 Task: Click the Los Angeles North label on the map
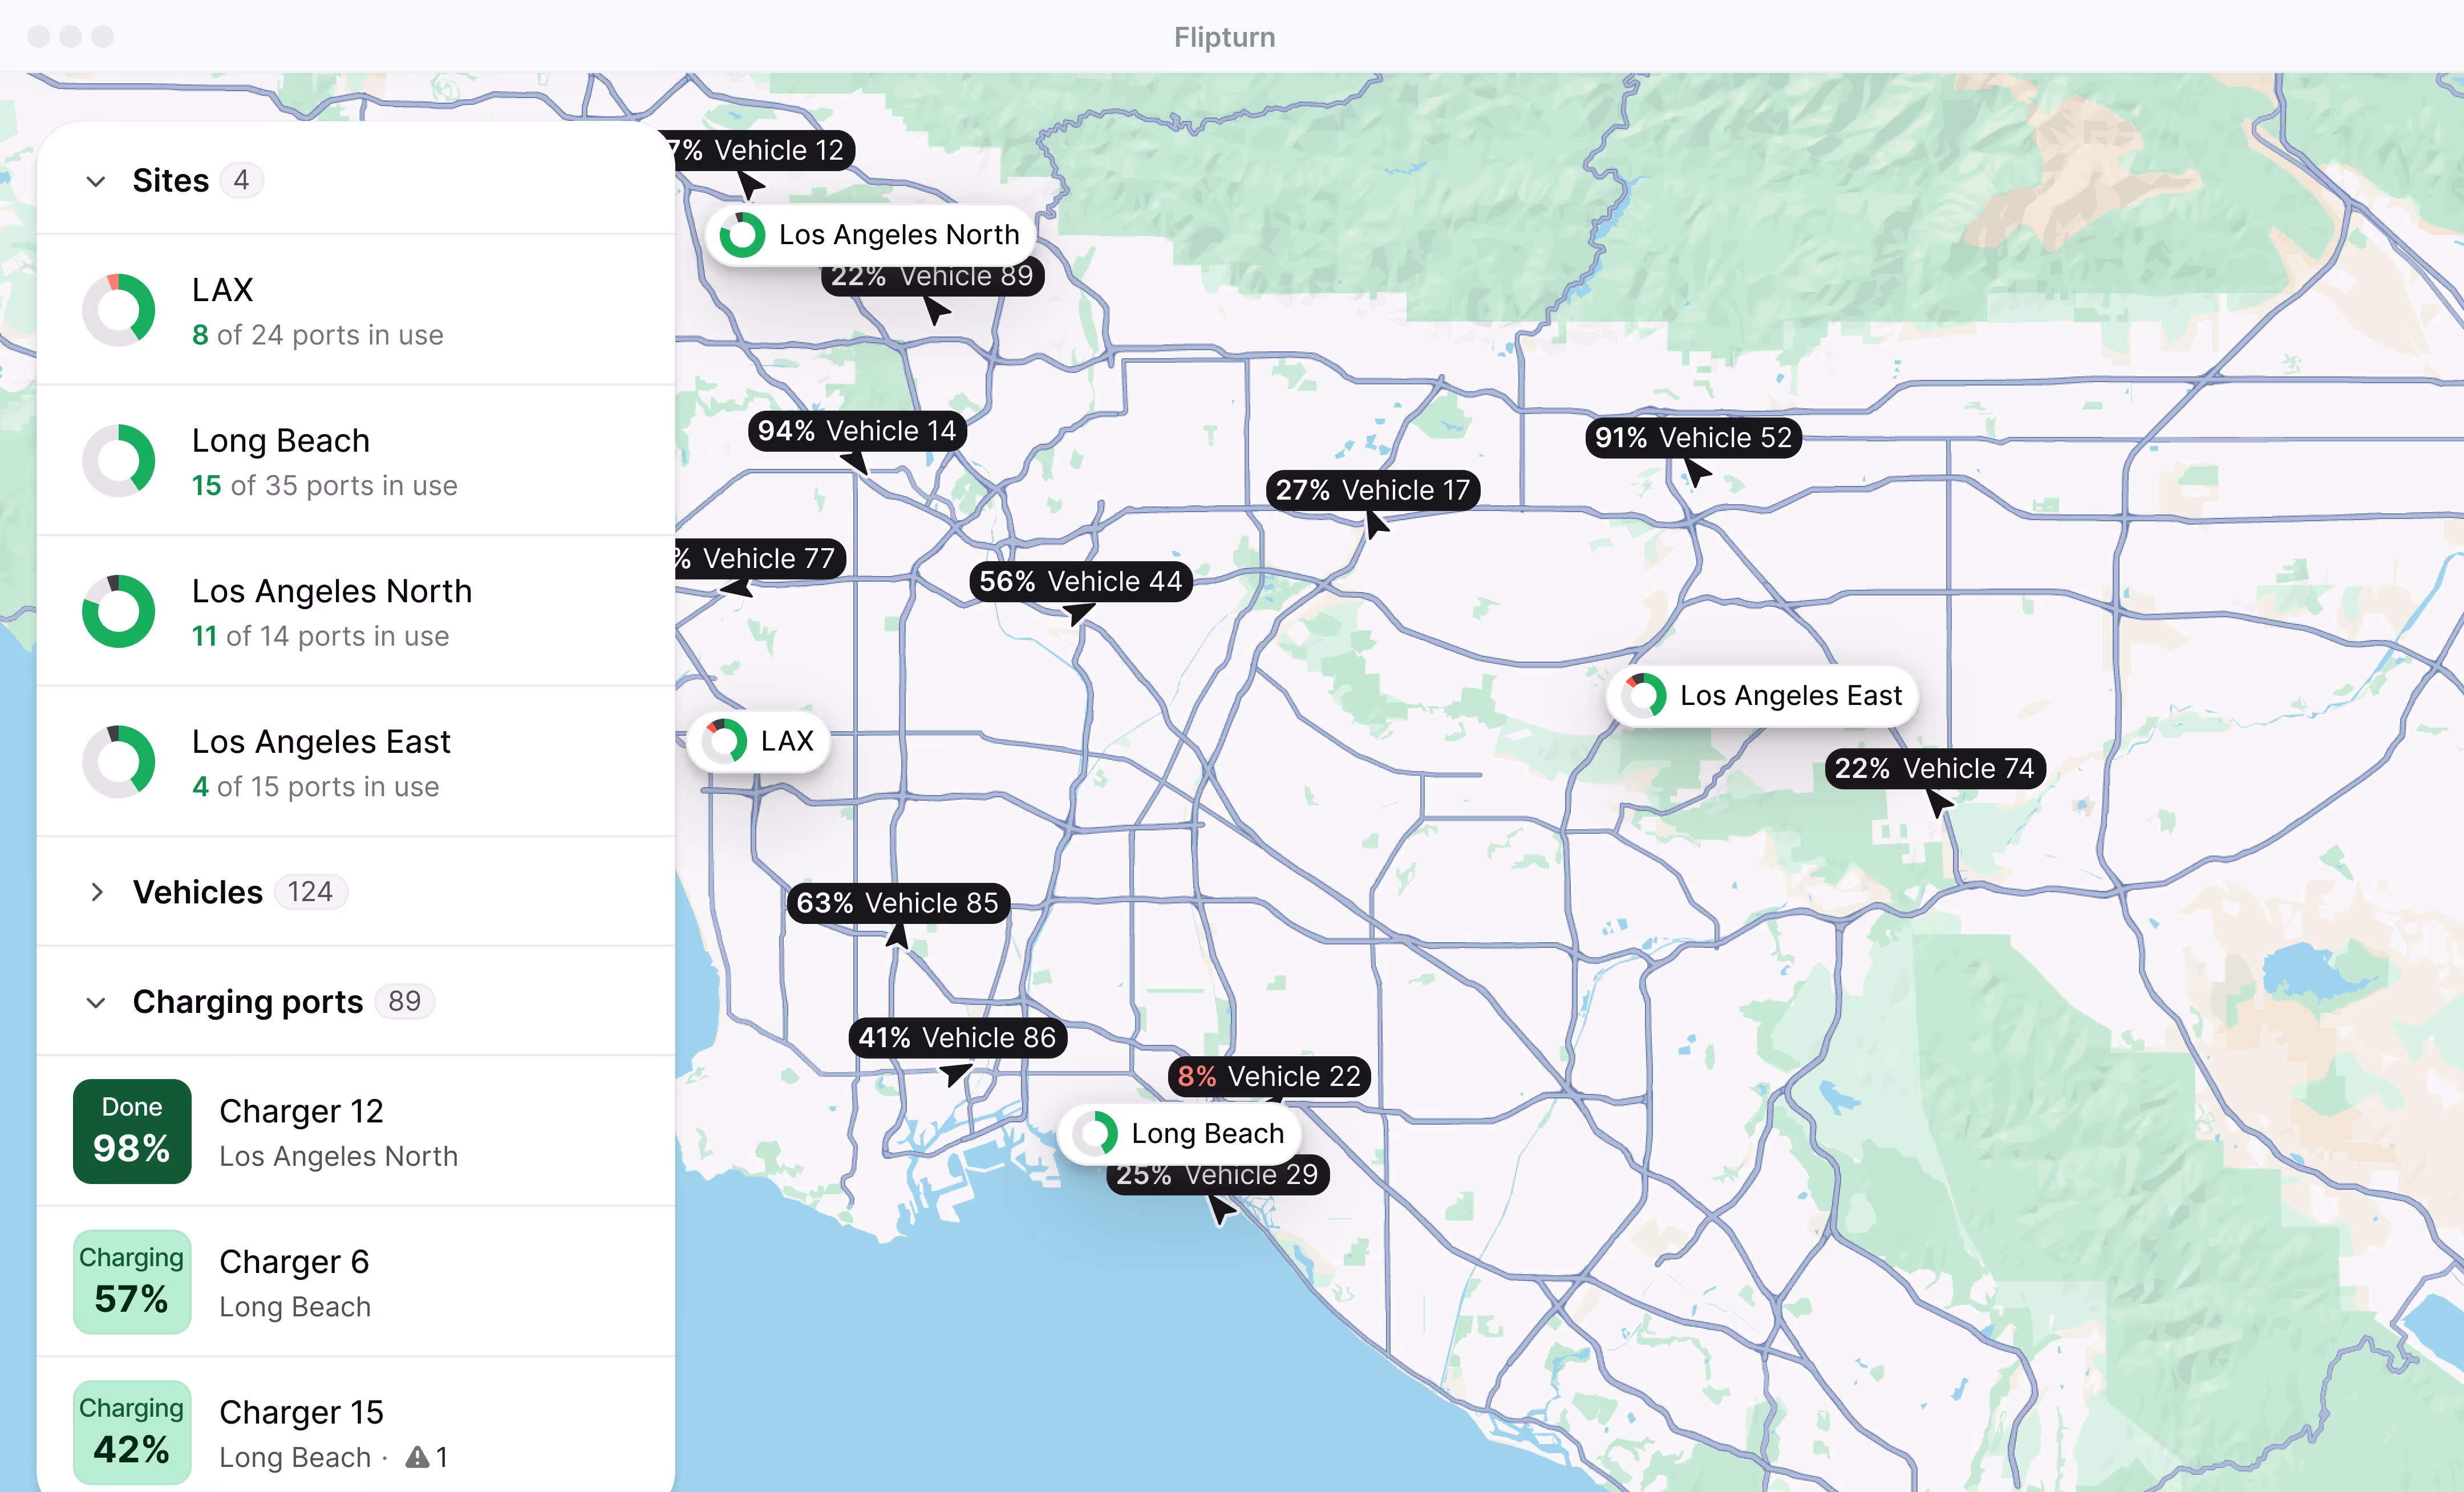(899, 234)
